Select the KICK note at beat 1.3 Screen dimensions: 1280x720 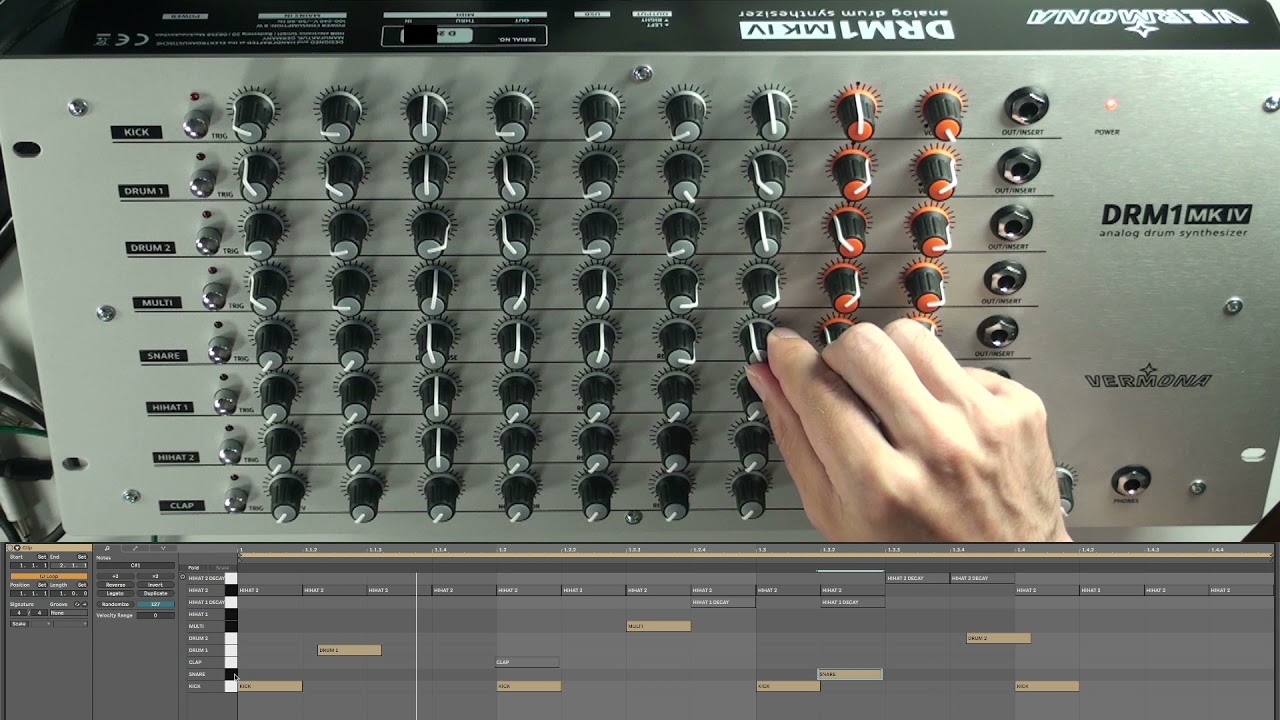point(788,686)
